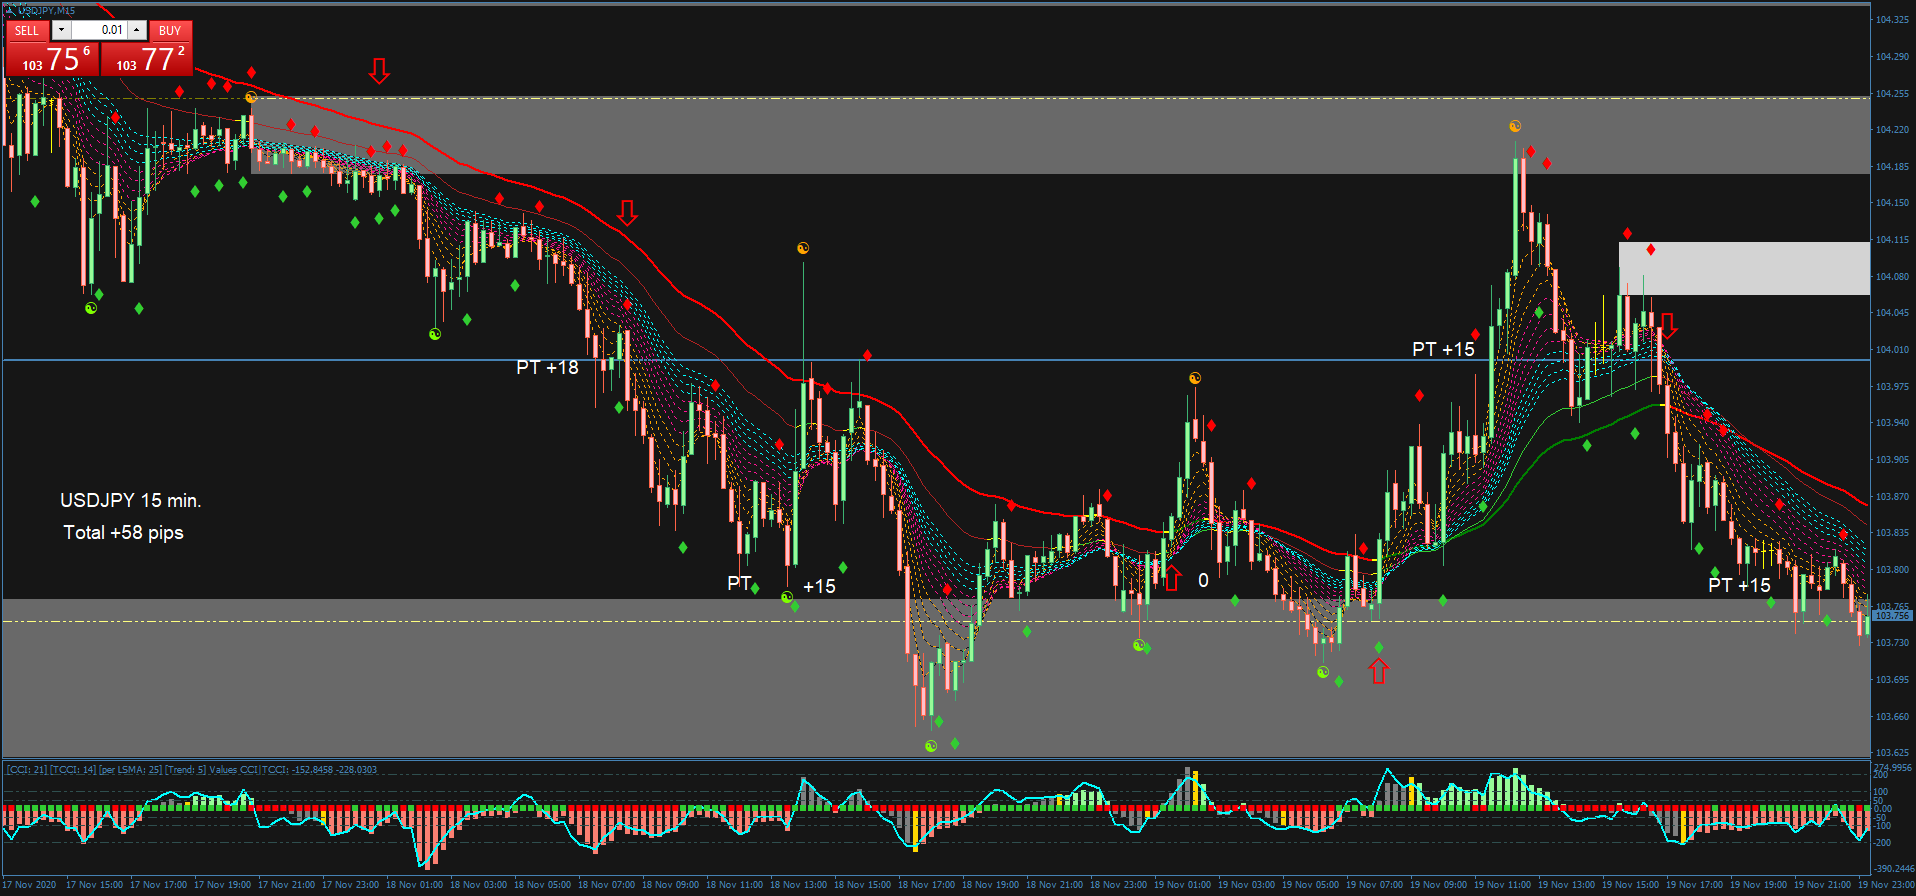Click the CCI/TCCI indicator label in sub-window
1916x896 pixels.
pos(191,769)
